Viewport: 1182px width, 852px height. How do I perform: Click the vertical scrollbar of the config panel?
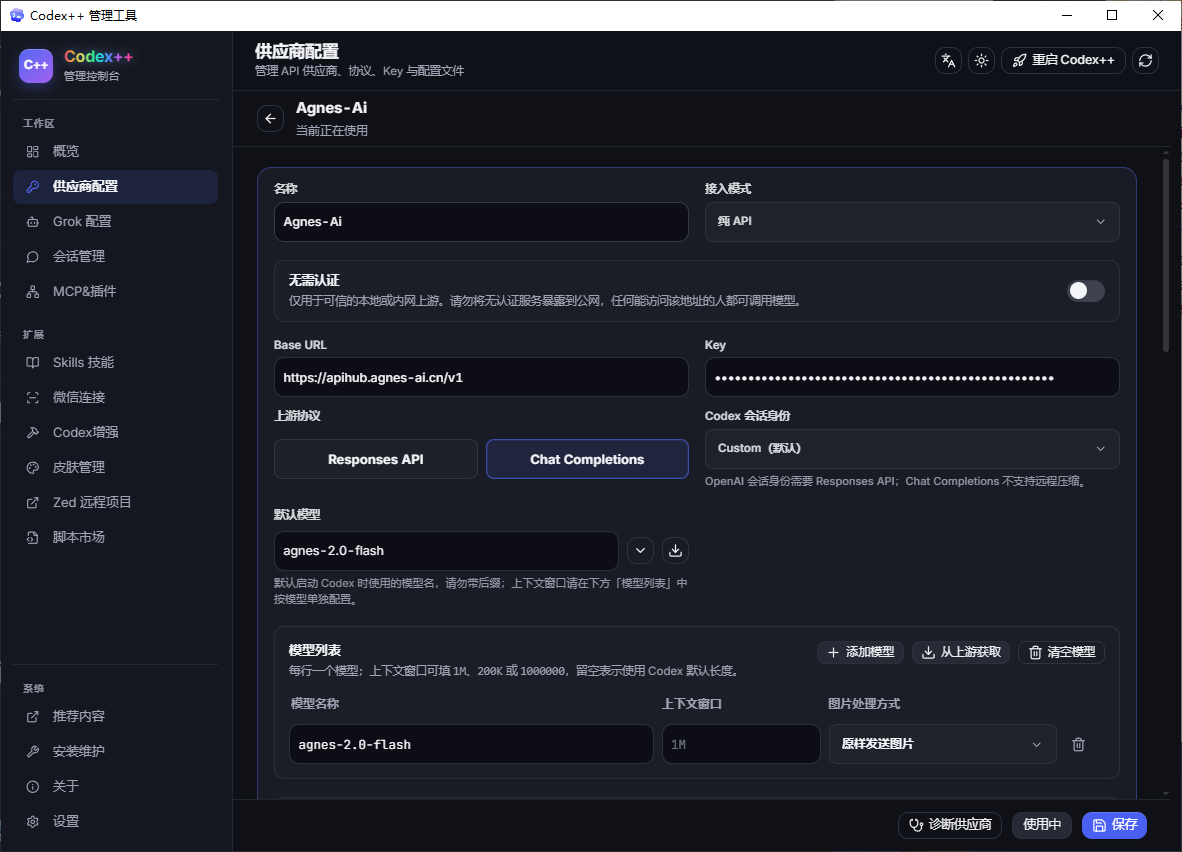click(x=1165, y=255)
